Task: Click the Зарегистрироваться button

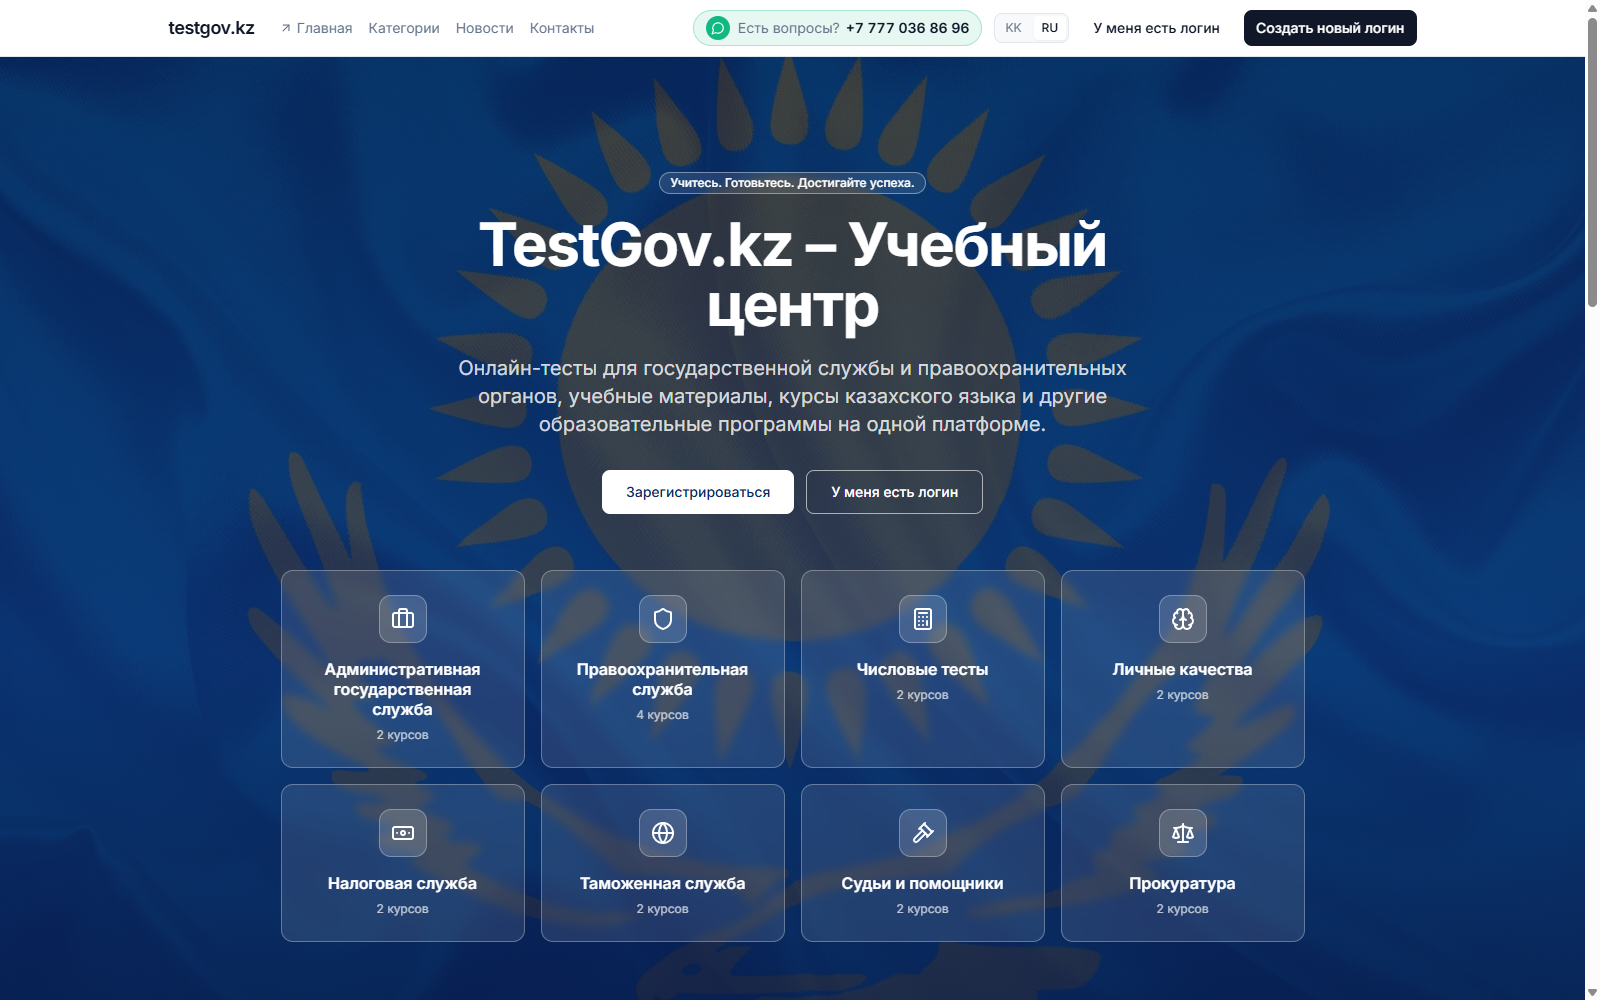Action: click(698, 492)
